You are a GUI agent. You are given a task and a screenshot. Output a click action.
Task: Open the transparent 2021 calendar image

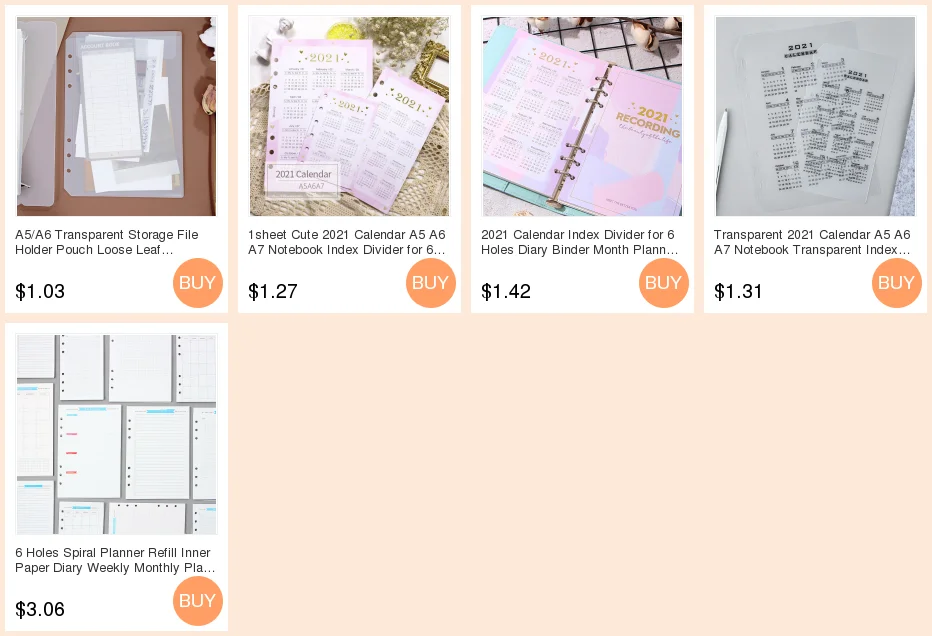(x=816, y=116)
